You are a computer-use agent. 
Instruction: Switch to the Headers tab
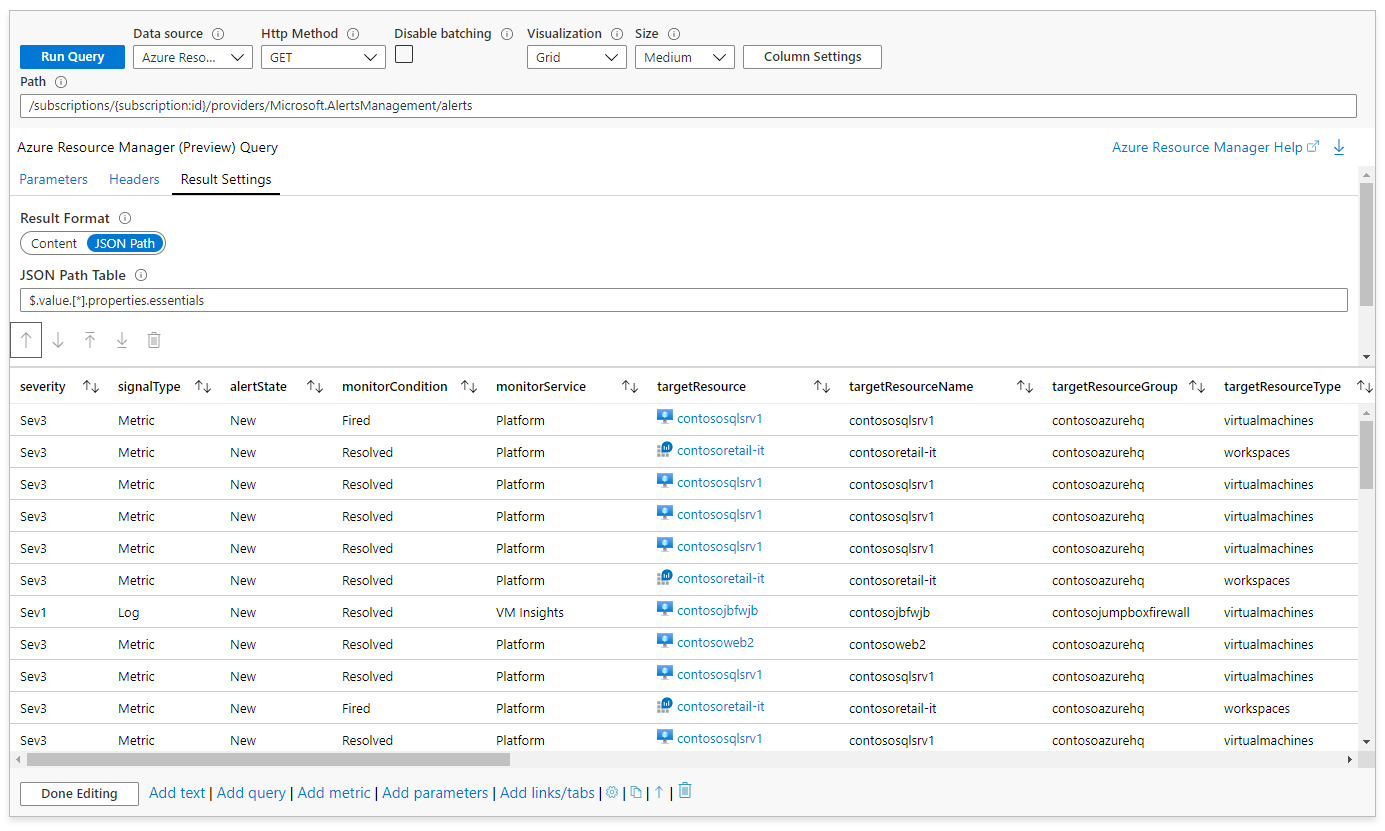134,179
